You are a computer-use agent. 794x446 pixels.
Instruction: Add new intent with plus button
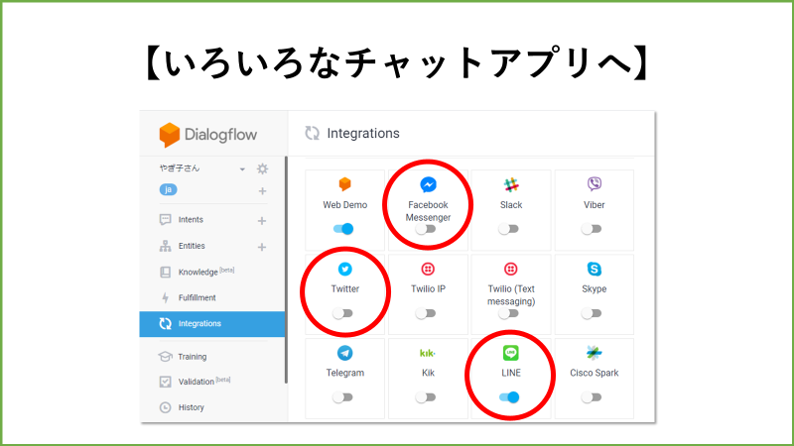[x=262, y=221]
